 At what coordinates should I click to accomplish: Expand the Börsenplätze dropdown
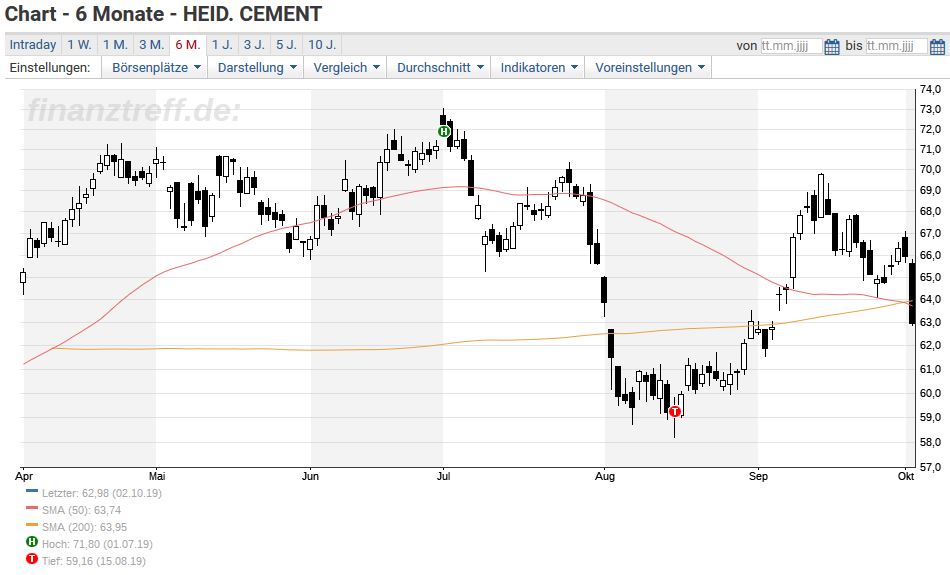(x=155, y=67)
